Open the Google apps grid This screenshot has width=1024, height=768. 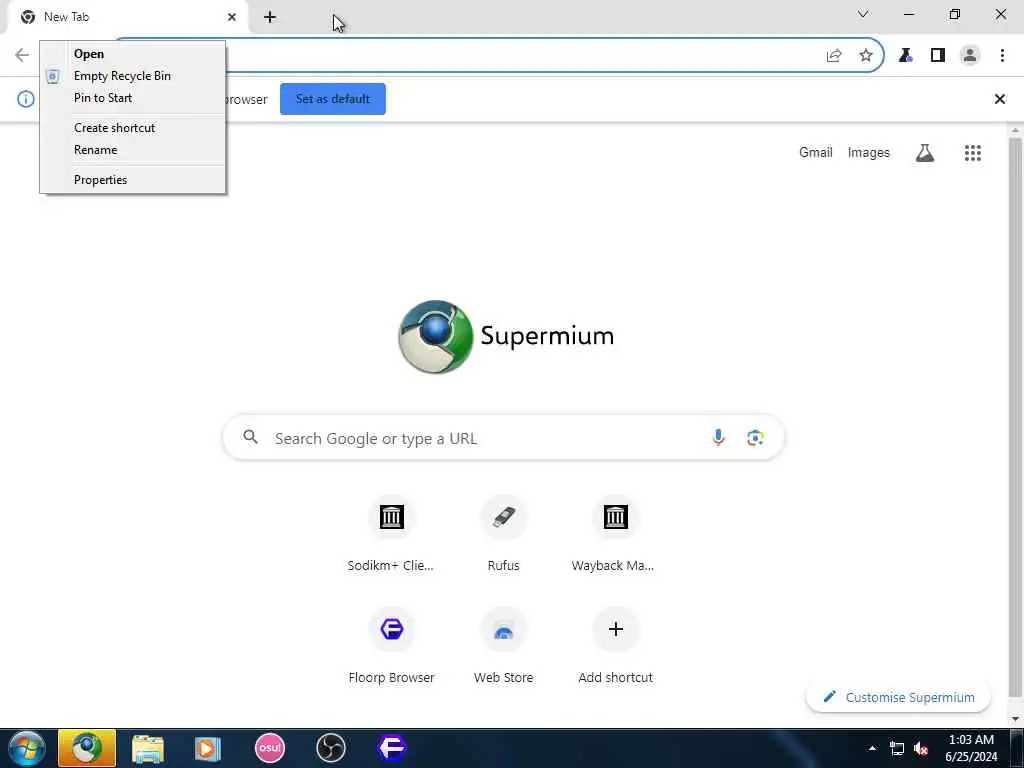pyautogui.click(x=972, y=153)
